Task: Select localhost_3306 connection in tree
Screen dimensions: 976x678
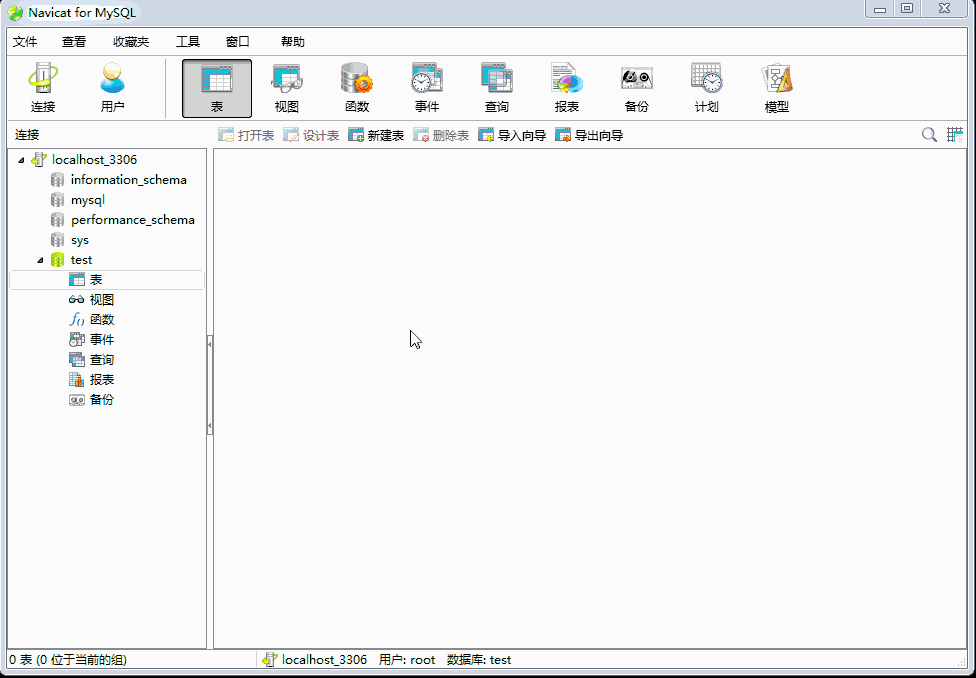Action: [x=94, y=160]
